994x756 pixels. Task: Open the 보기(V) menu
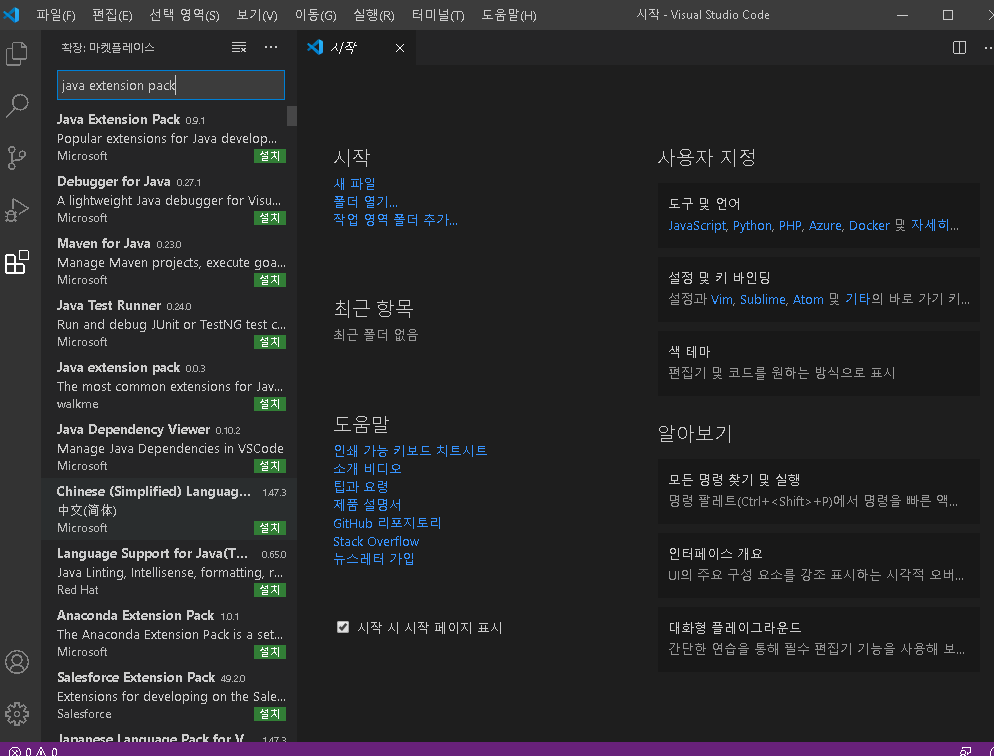coord(257,15)
